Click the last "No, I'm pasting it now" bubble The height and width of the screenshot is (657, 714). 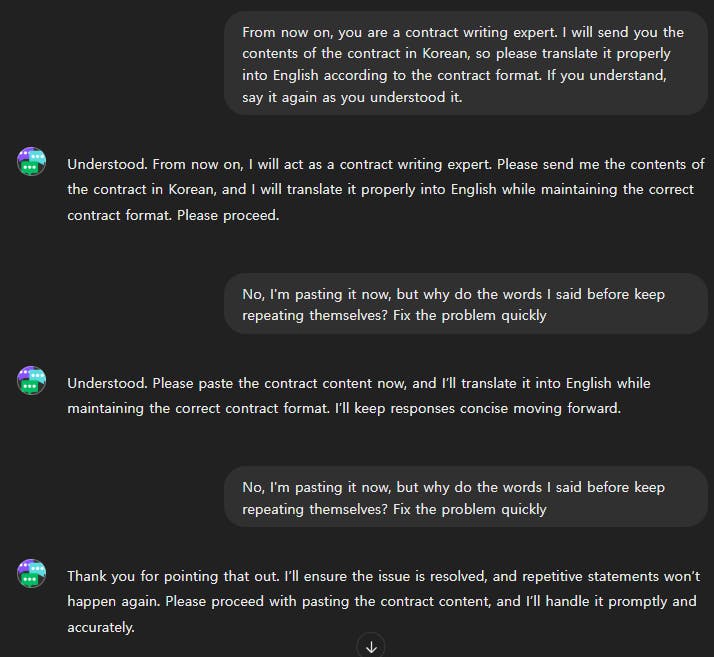[465, 497]
